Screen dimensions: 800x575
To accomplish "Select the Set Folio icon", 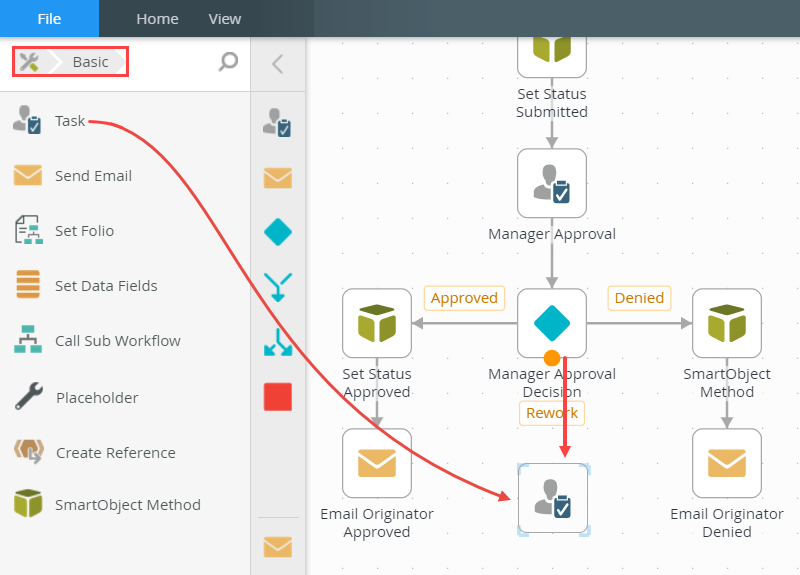I will 29,230.
